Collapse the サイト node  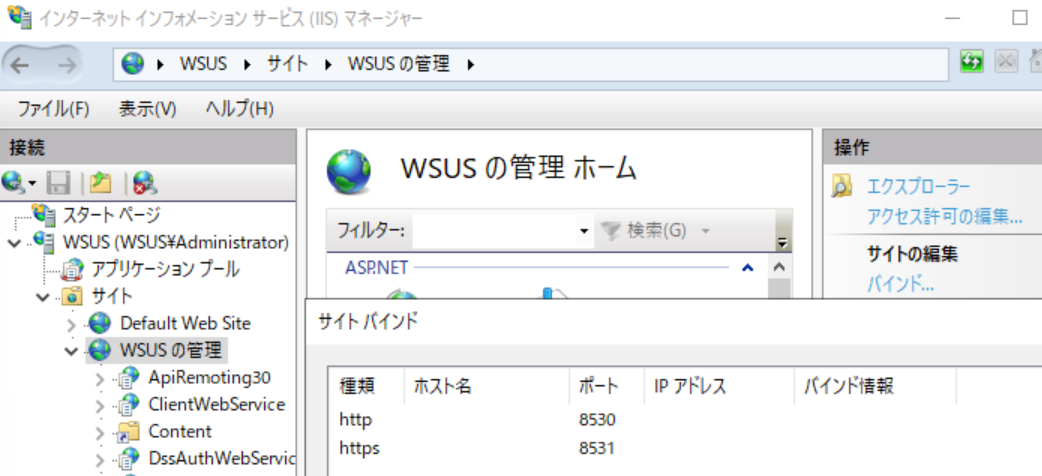[x=43, y=297]
